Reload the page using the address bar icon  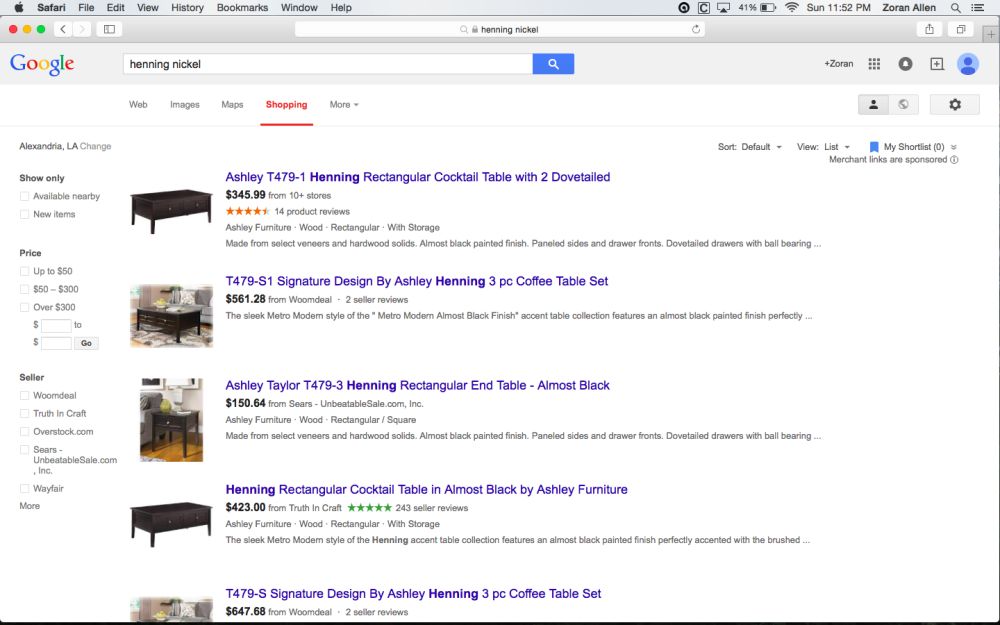coord(696,29)
